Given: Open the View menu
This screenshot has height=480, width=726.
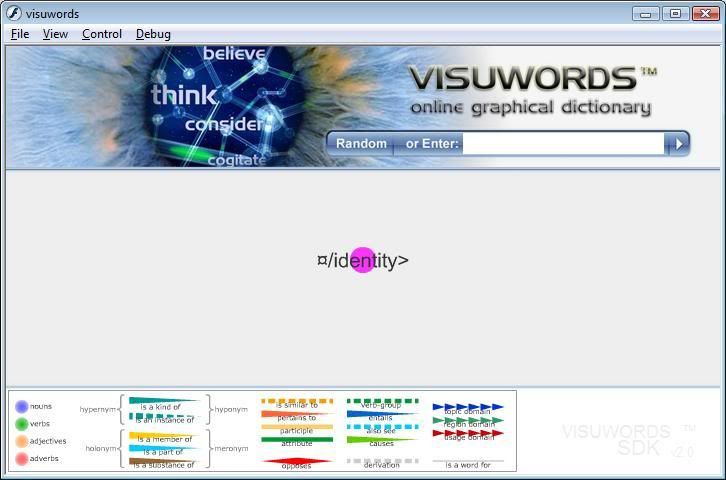Looking at the screenshot, I should [x=55, y=34].
